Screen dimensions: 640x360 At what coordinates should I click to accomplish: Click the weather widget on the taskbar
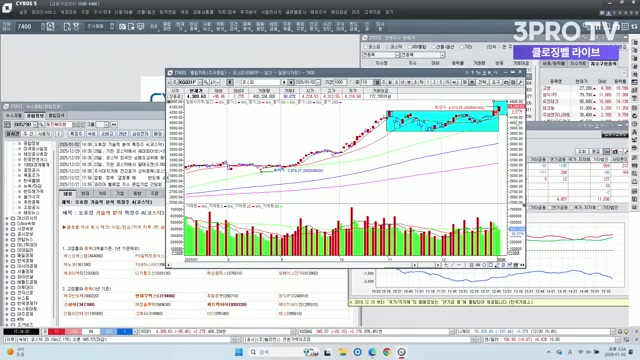pos(16,351)
